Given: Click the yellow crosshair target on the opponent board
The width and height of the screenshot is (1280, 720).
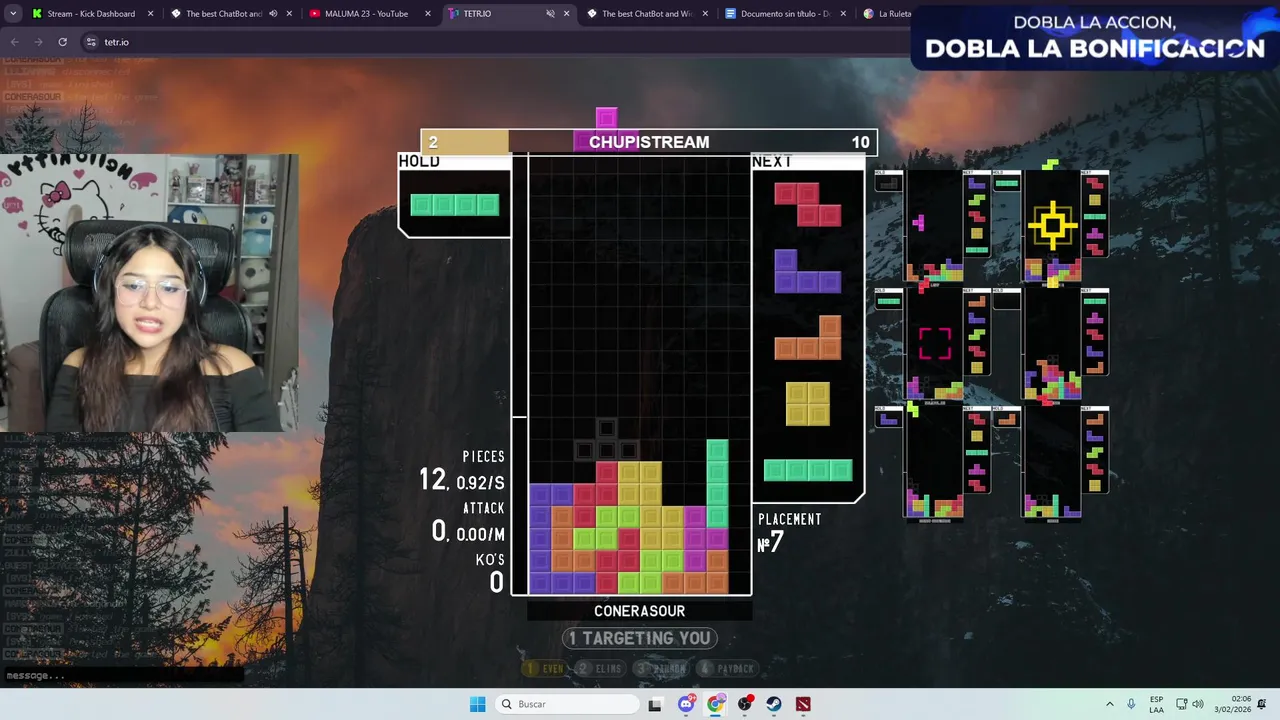Looking at the screenshot, I should 1052,226.
